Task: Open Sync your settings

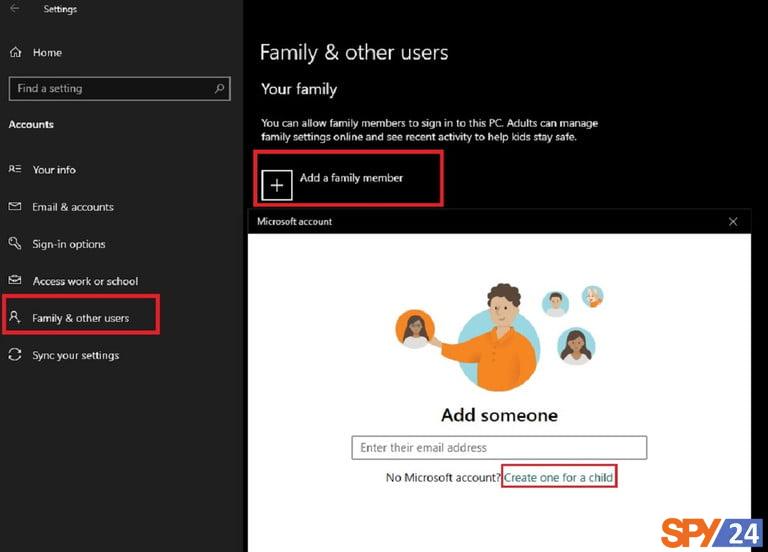Action: pyautogui.click(x=75, y=355)
